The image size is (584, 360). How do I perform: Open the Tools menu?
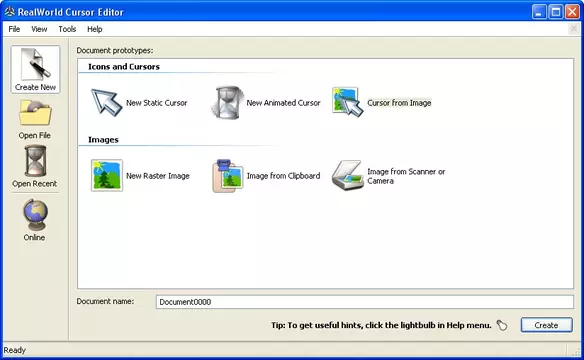[x=67, y=29]
